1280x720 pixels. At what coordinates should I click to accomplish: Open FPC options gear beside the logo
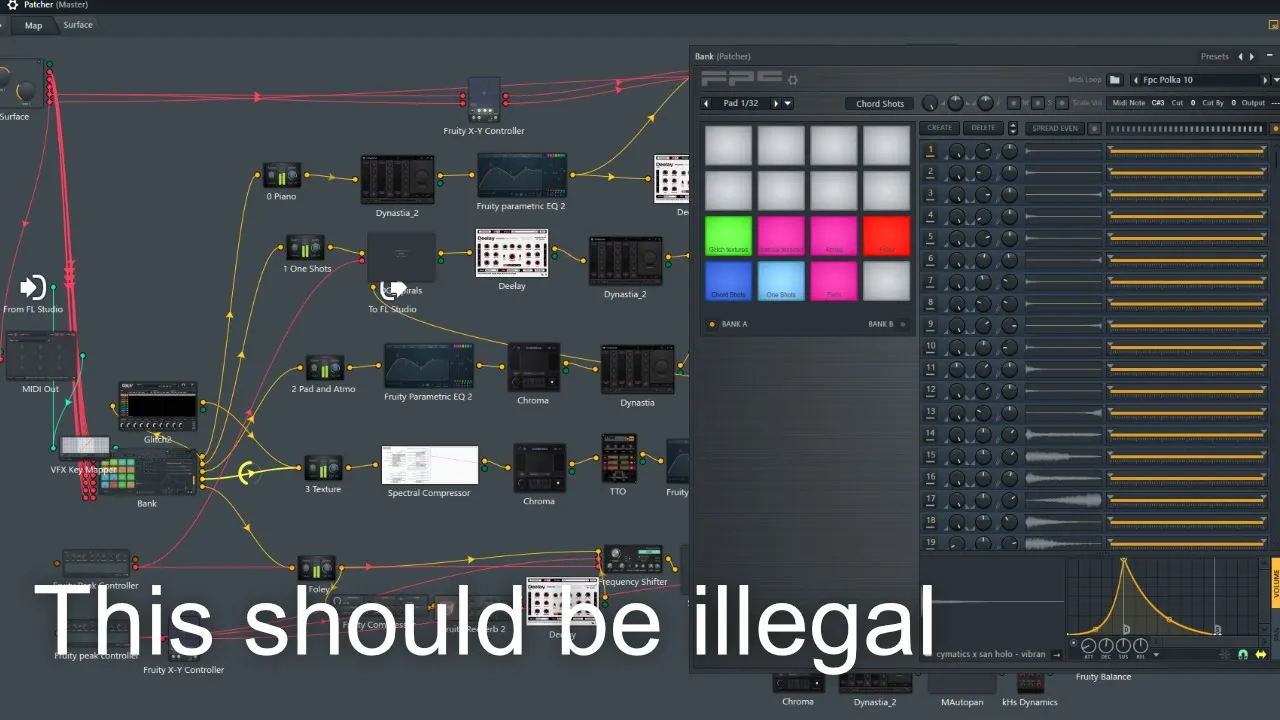[x=793, y=80]
